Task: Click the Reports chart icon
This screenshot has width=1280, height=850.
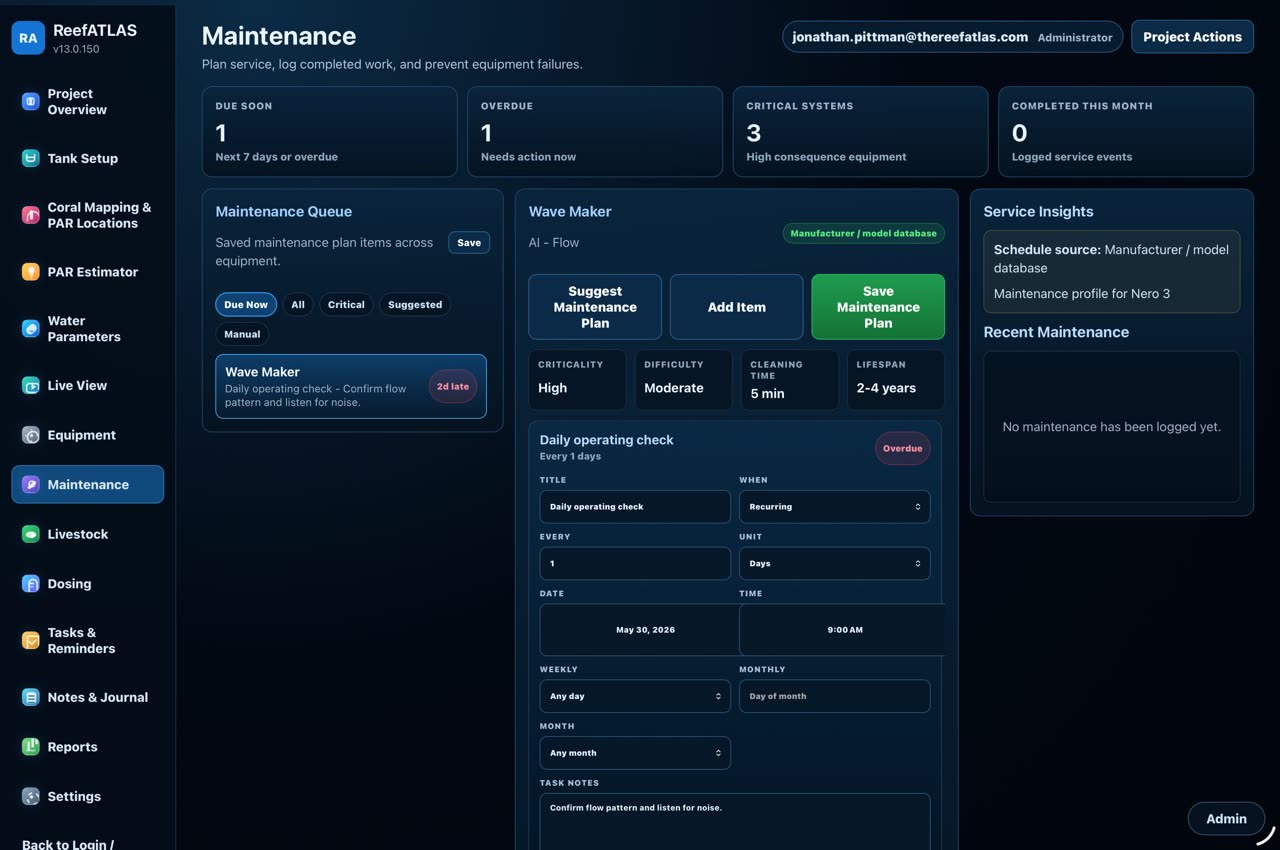Action: [x=31, y=747]
